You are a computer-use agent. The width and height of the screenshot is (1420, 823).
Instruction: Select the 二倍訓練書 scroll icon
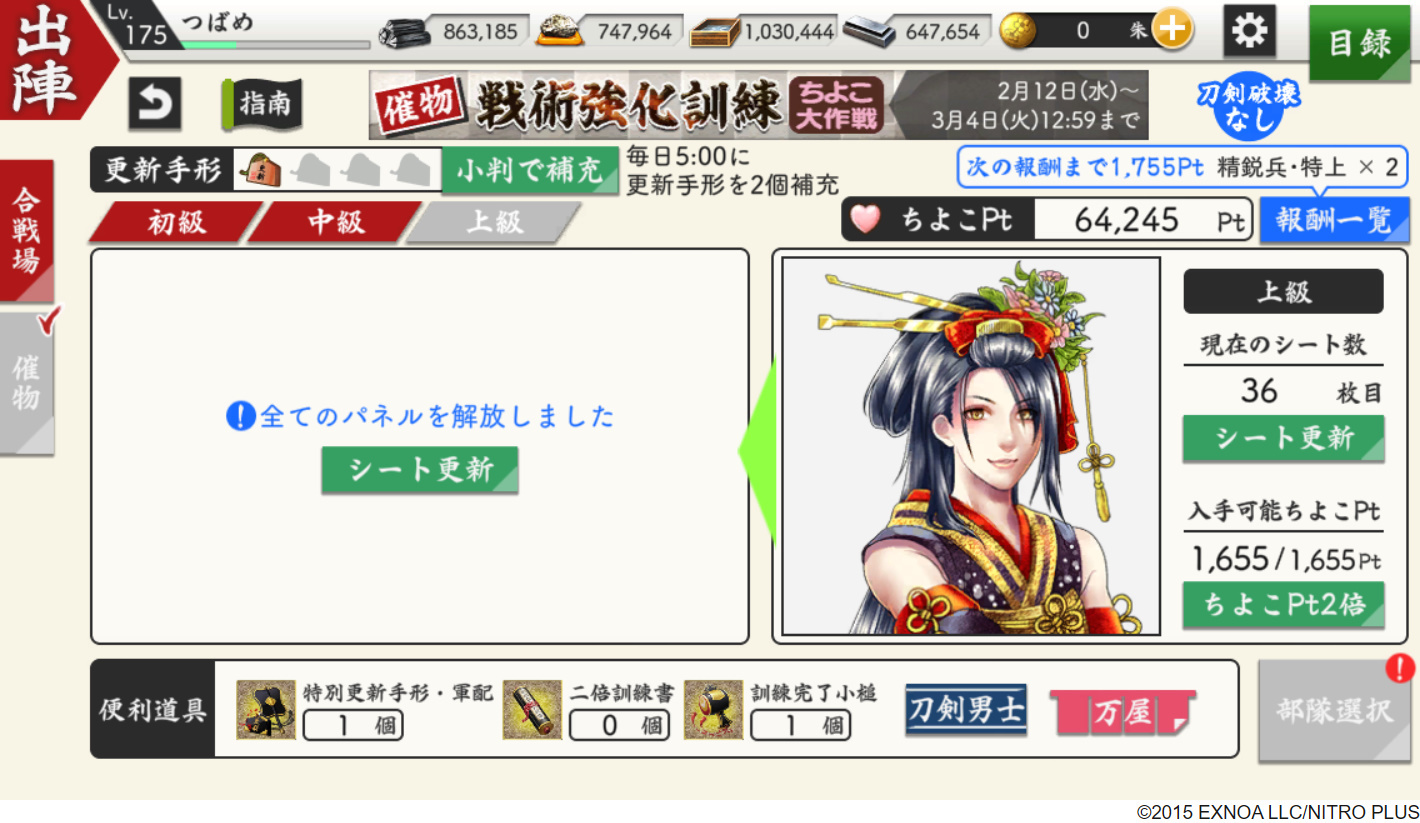point(532,710)
